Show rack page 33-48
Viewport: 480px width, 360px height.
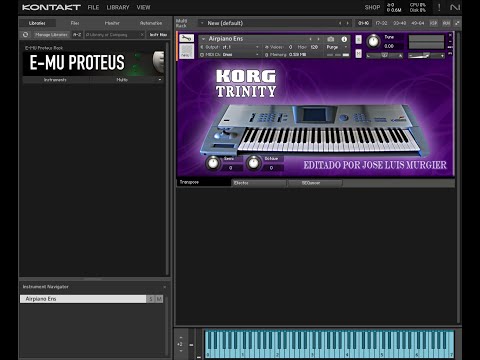point(399,23)
